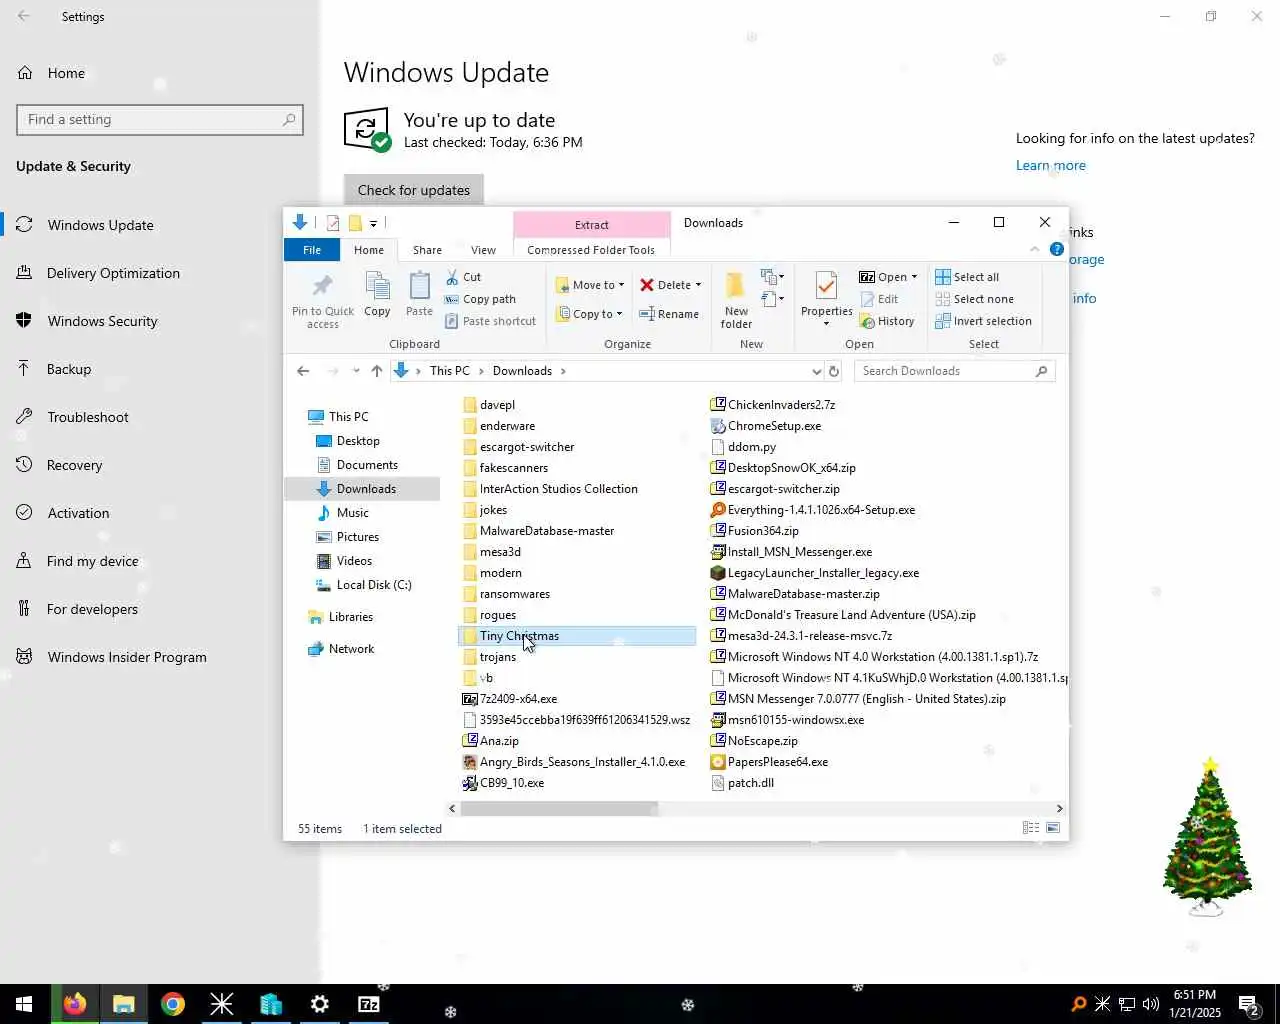
Task: Select Documents in the navigation pane
Action: click(x=367, y=465)
